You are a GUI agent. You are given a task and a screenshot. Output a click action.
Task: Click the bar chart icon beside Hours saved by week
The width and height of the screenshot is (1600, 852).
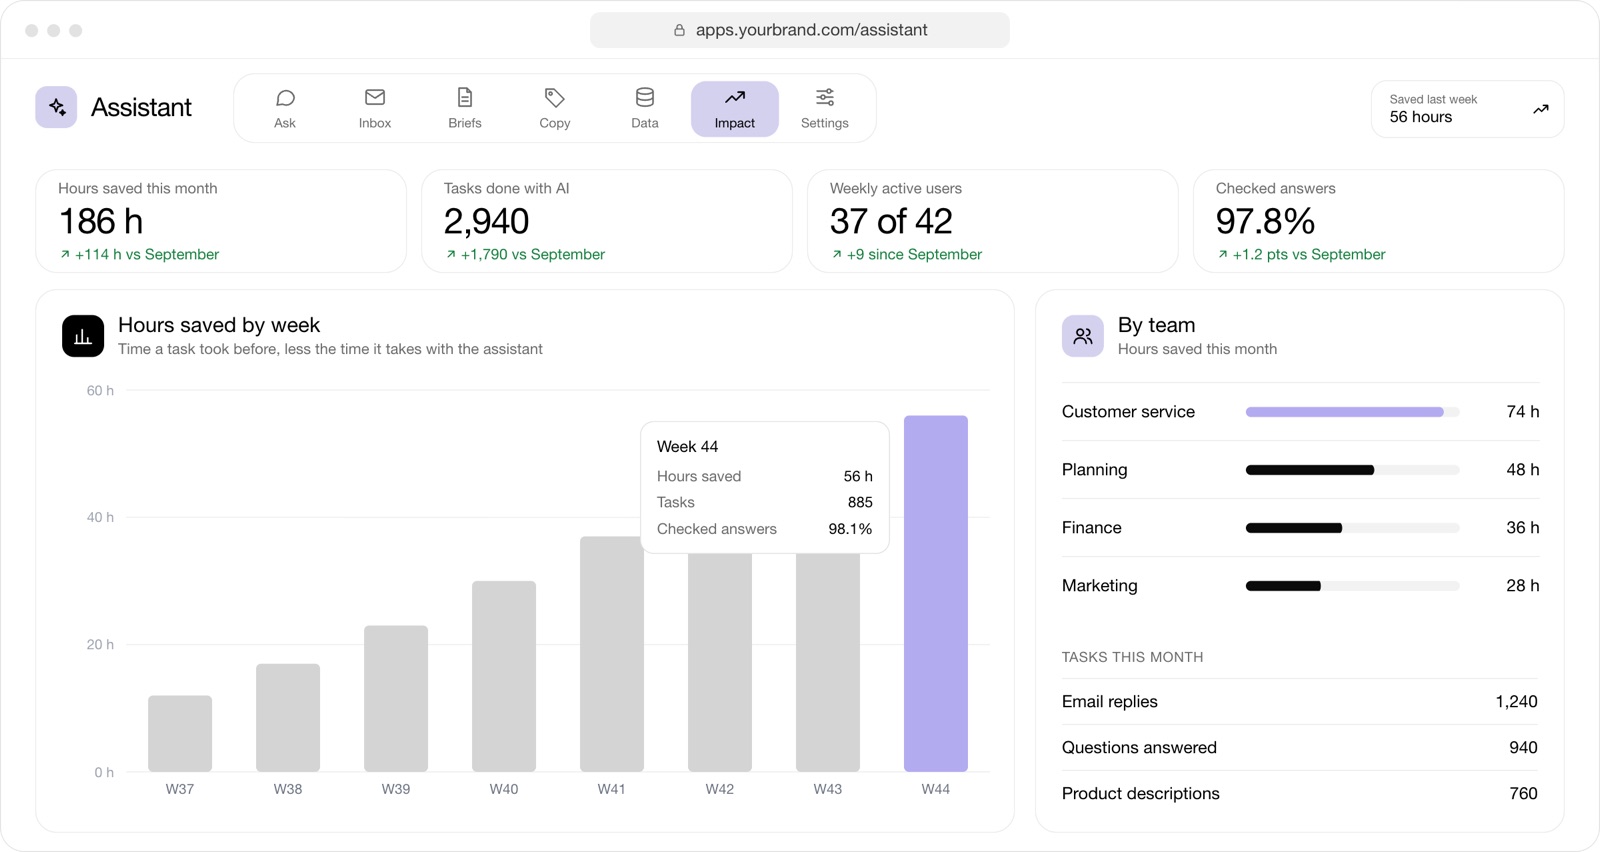click(83, 336)
